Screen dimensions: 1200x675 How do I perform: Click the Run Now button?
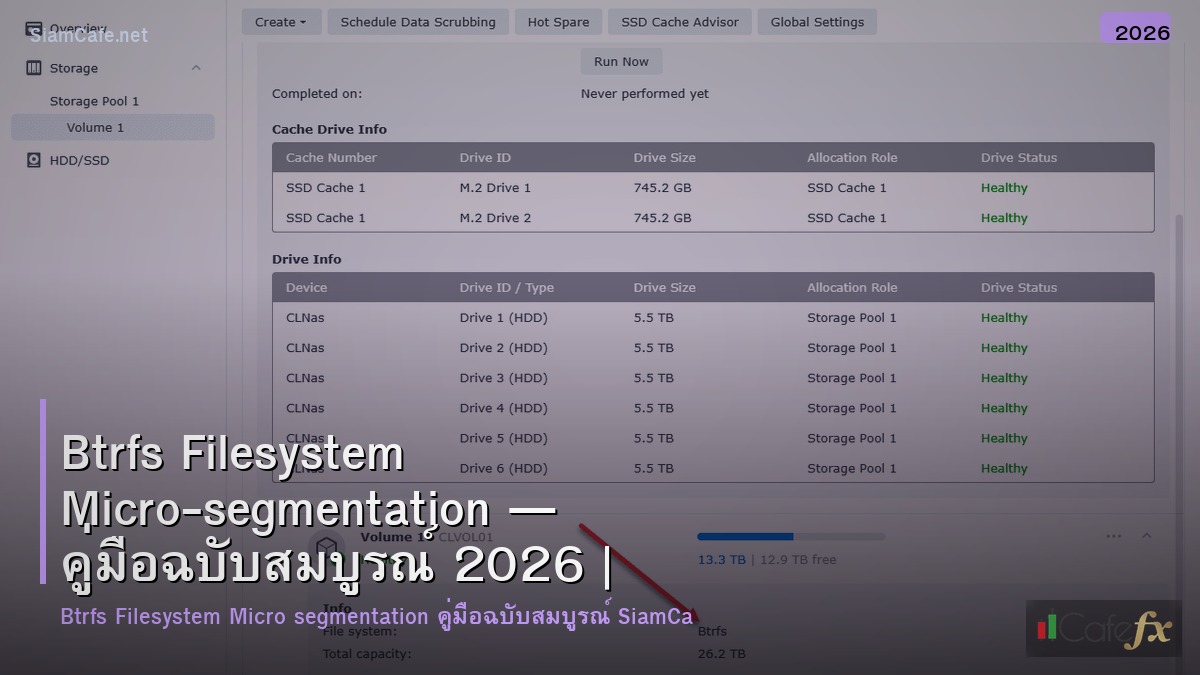pyautogui.click(x=621, y=61)
